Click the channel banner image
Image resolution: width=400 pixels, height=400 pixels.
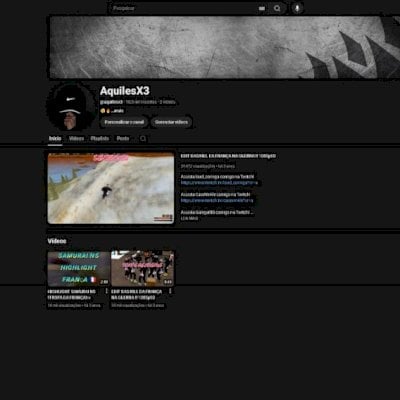pyautogui.click(x=224, y=47)
